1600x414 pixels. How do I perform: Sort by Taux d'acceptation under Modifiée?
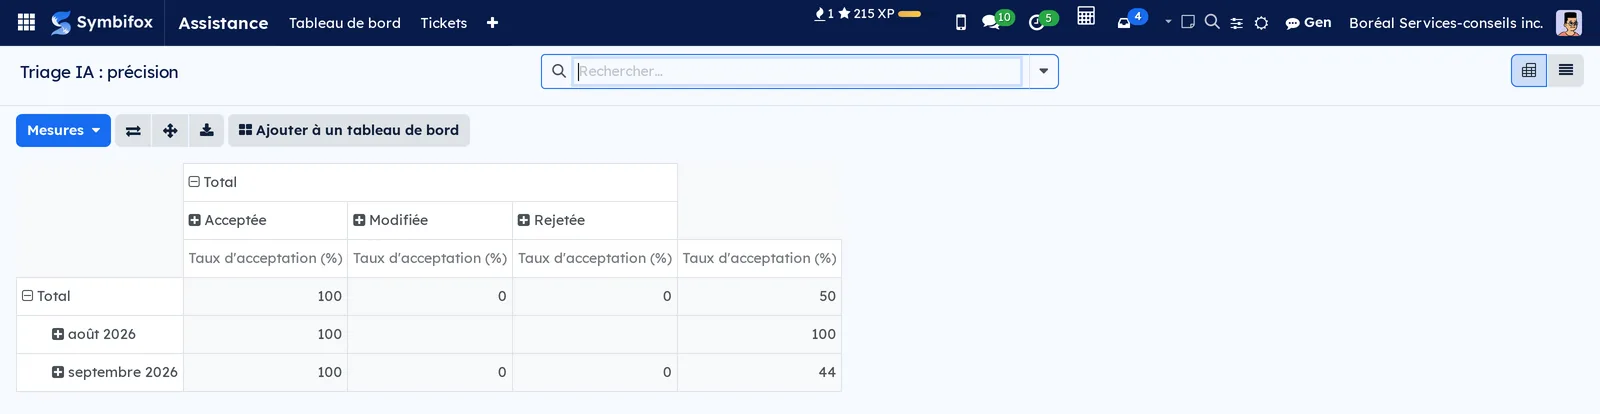pos(430,258)
